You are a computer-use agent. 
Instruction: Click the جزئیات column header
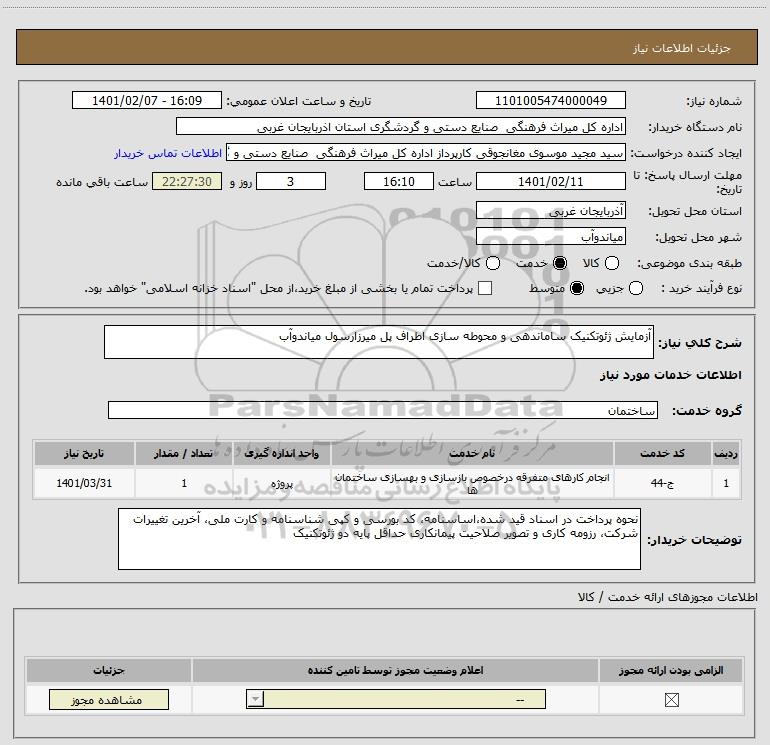[x=109, y=670]
